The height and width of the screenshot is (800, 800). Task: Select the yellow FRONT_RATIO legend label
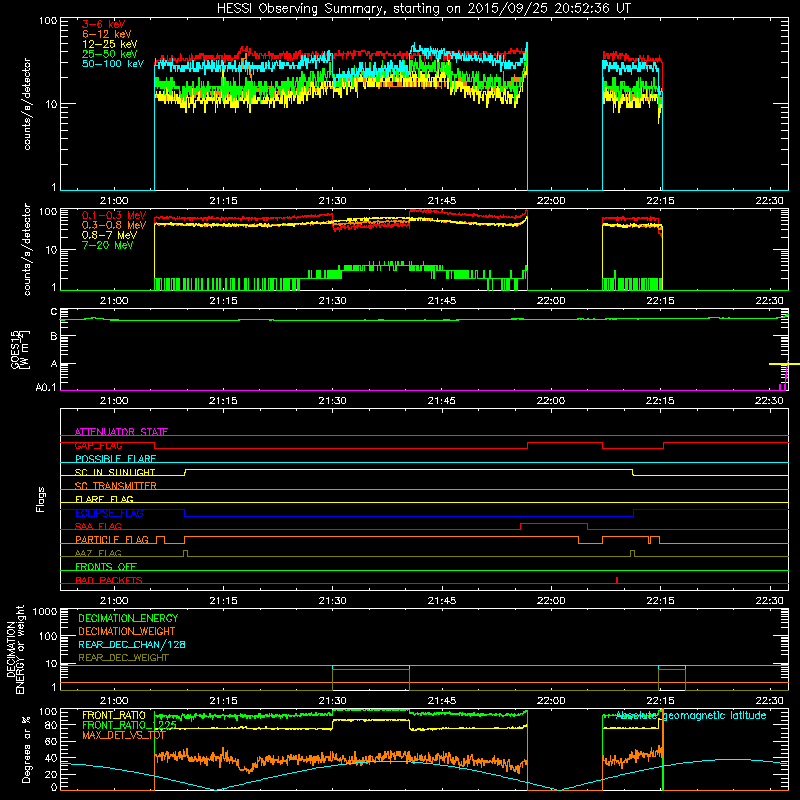[114, 715]
